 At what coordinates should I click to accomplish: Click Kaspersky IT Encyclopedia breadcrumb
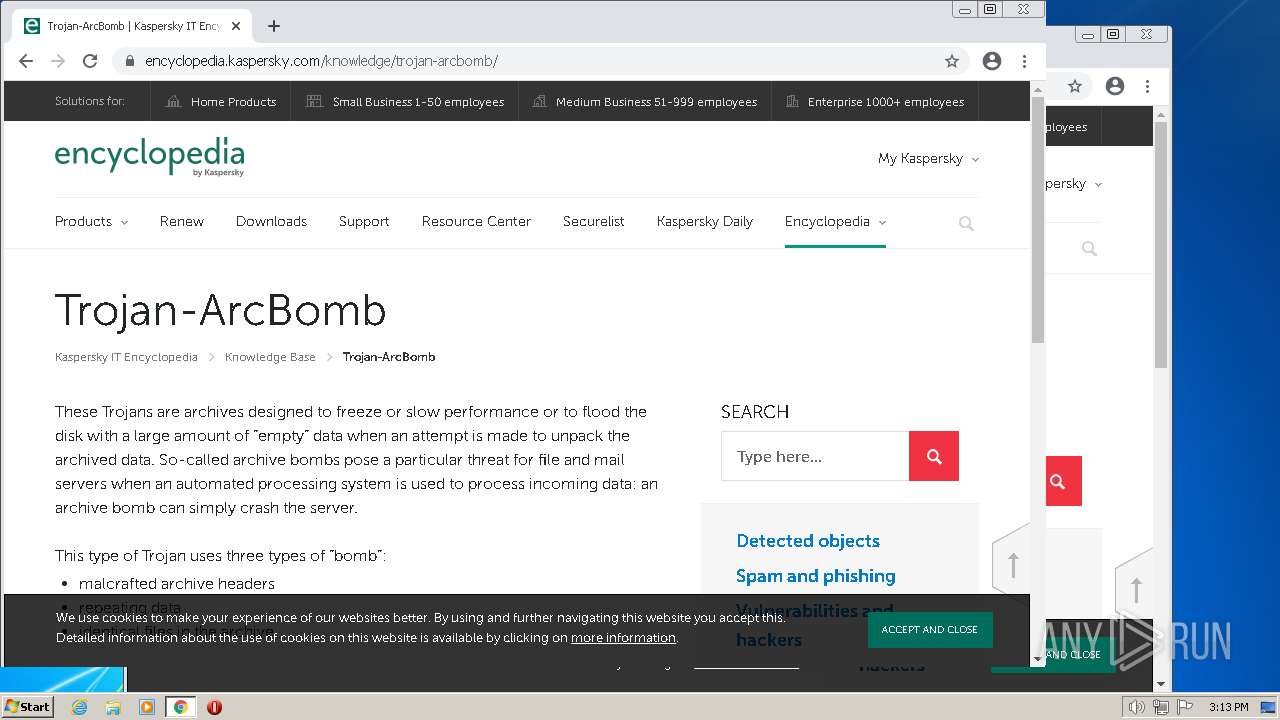126,357
